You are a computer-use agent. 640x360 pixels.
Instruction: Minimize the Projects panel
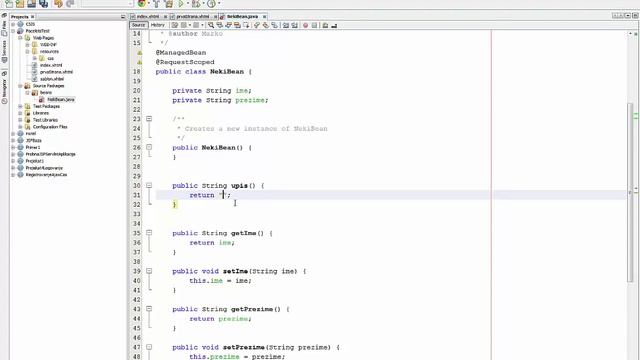tap(123, 17)
